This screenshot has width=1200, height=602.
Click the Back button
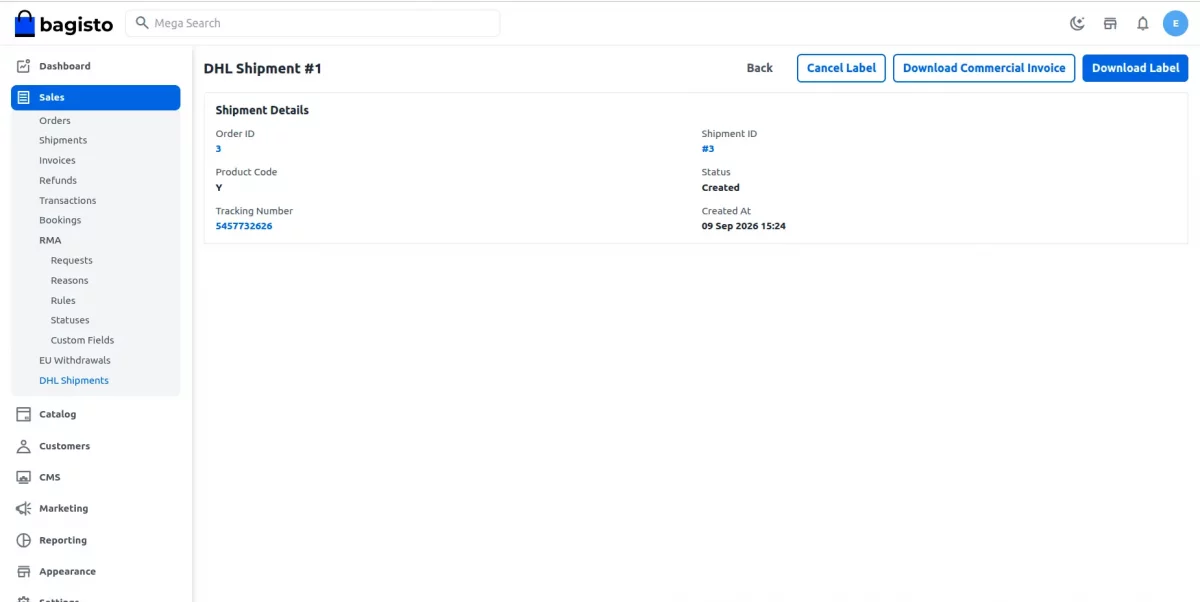760,68
